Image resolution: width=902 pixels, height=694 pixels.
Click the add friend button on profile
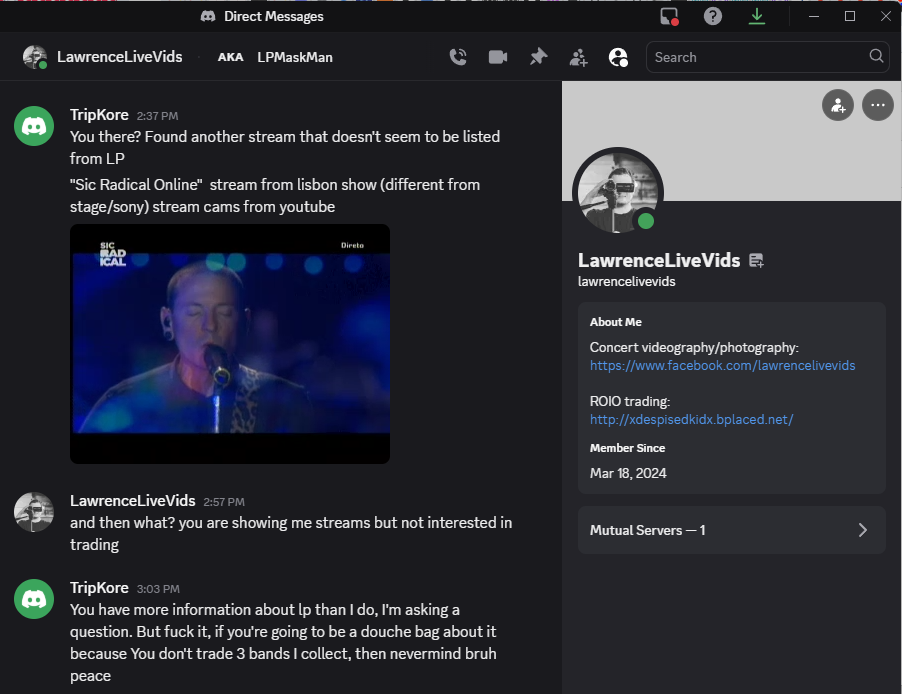[x=837, y=105]
